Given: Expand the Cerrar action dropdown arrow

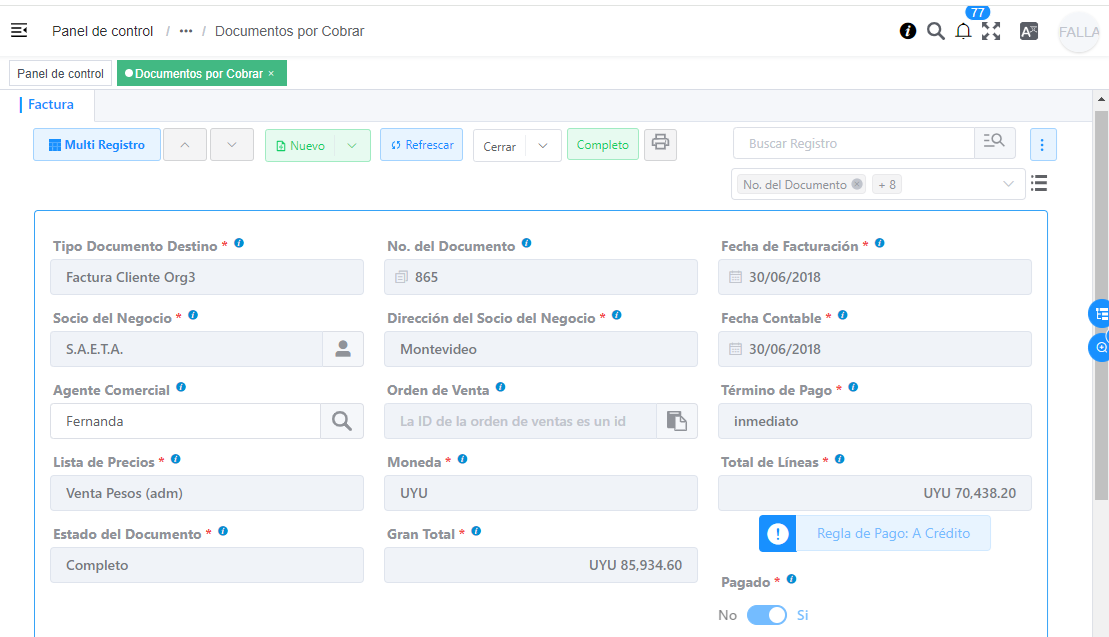Looking at the screenshot, I should [542, 146].
